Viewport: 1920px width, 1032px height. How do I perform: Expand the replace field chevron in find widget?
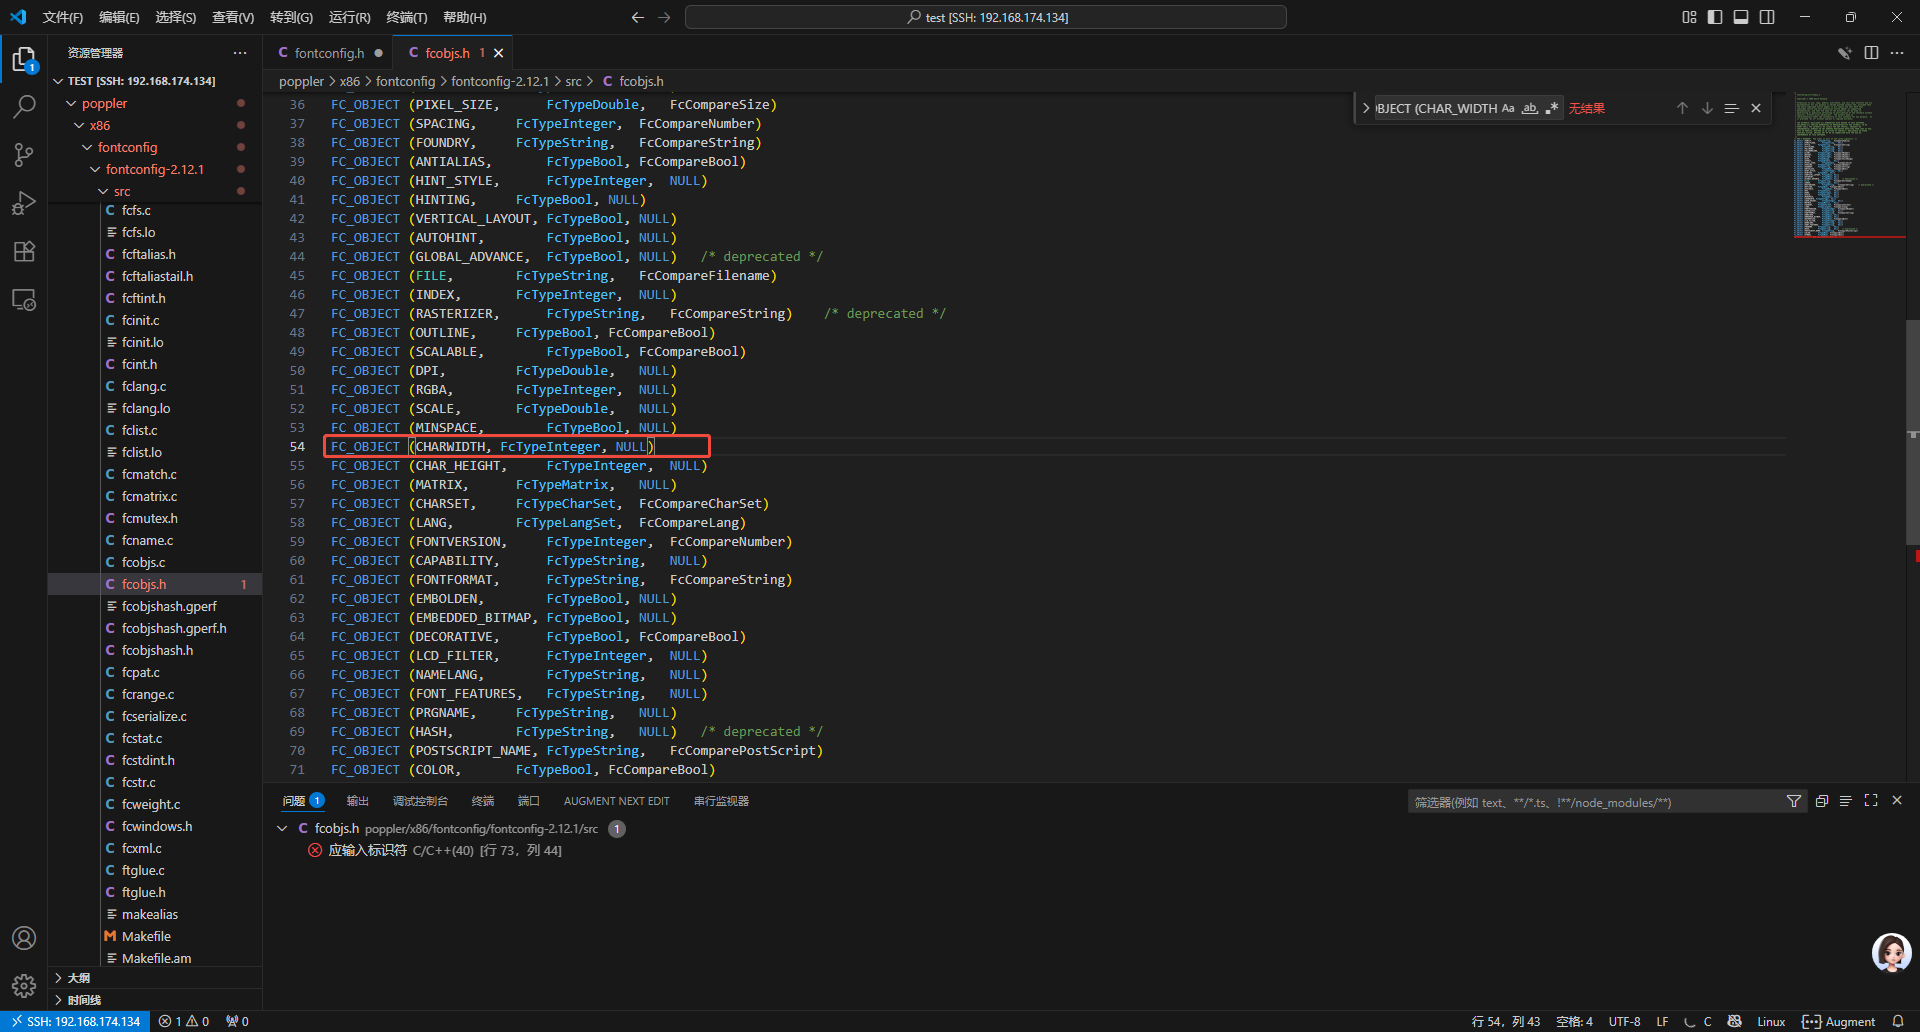click(1366, 107)
